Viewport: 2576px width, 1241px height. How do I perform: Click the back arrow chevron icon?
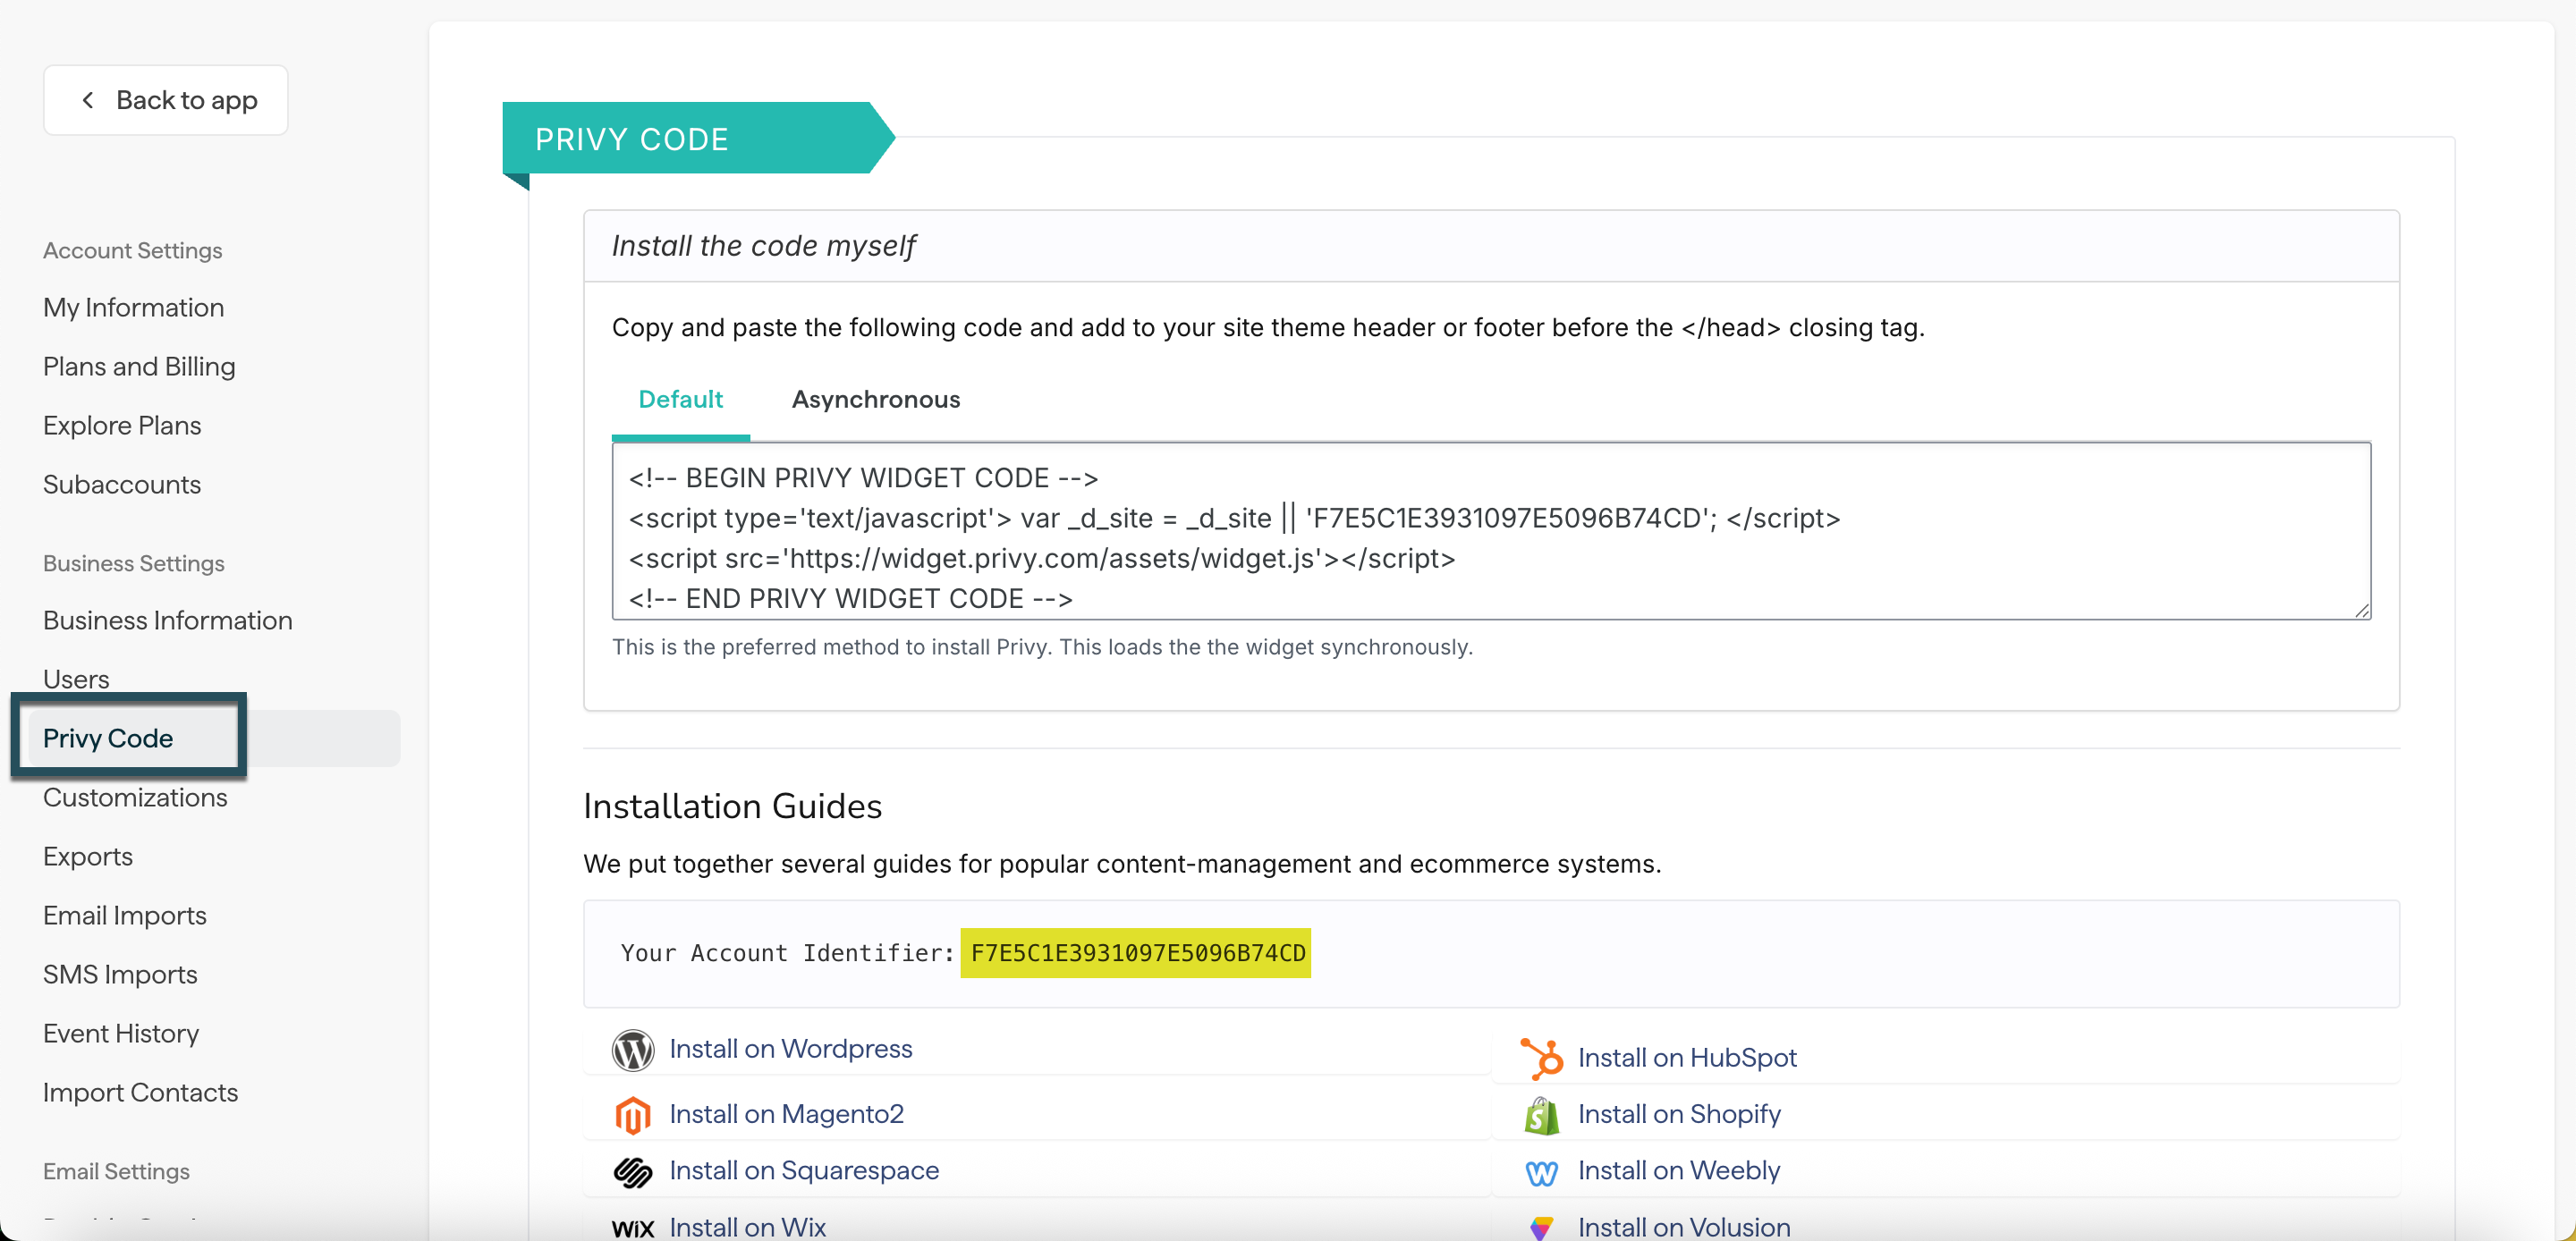(x=88, y=100)
